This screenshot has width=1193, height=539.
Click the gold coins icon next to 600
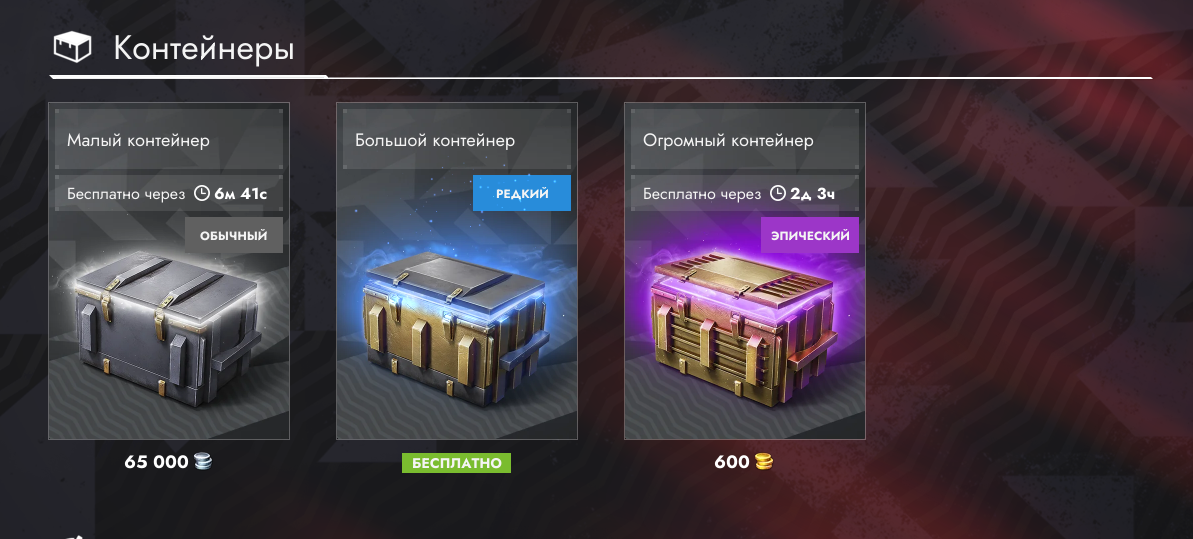point(764,461)
